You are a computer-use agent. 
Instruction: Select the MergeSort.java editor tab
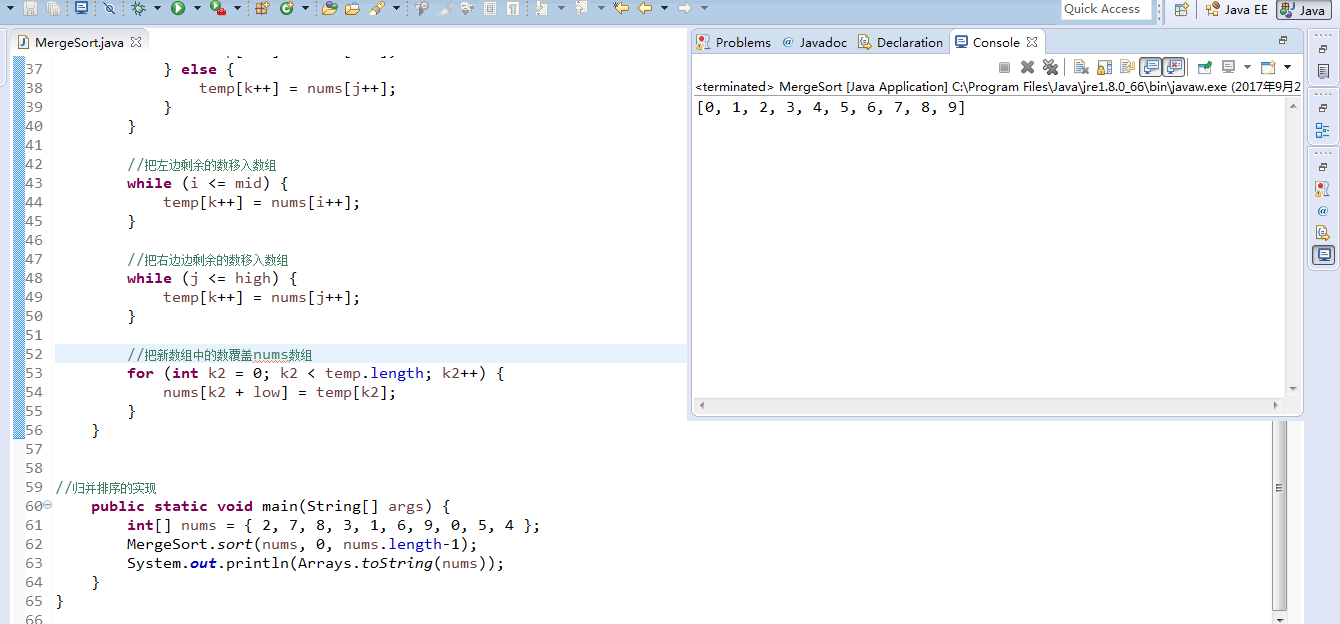click(79, 42)
